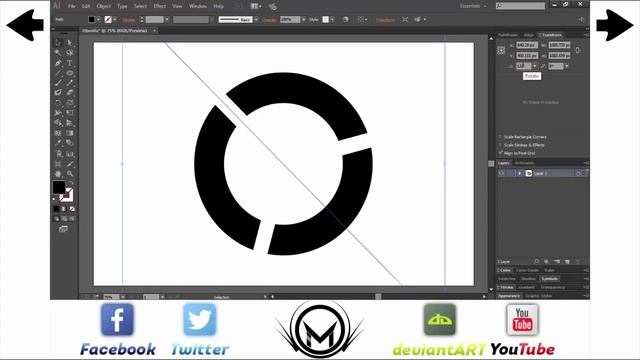
Task: Open Basic brush definition dropdown
Action: point(256,20)
